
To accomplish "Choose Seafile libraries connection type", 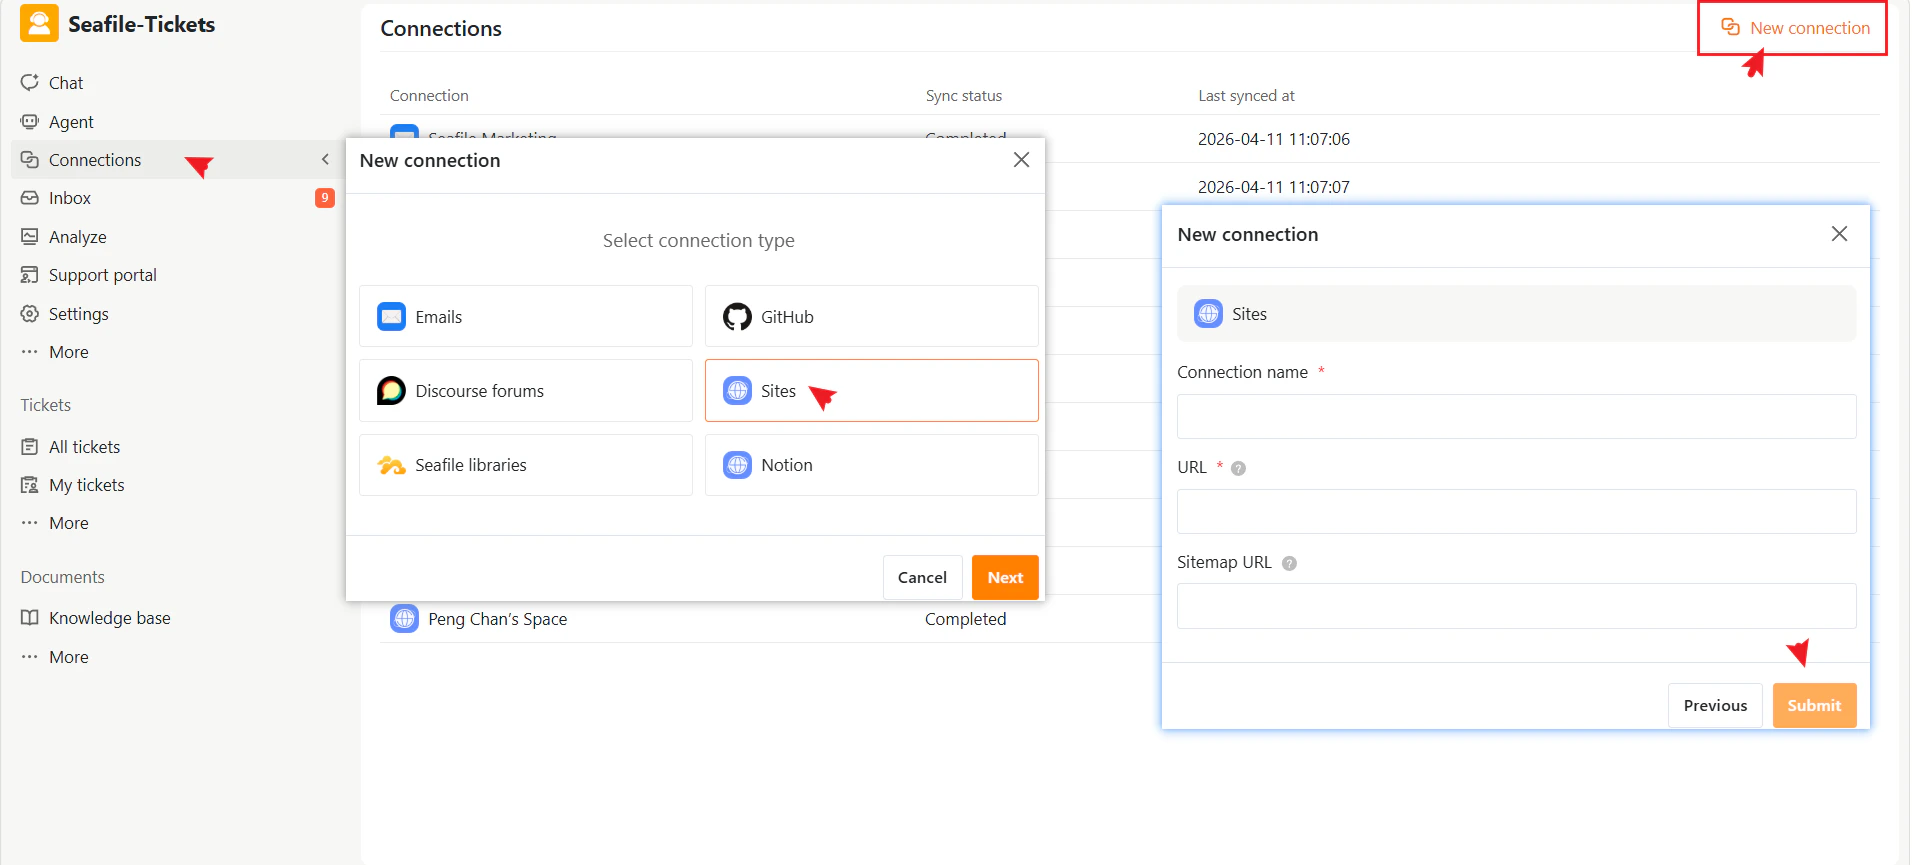I will tap(526, 465).
